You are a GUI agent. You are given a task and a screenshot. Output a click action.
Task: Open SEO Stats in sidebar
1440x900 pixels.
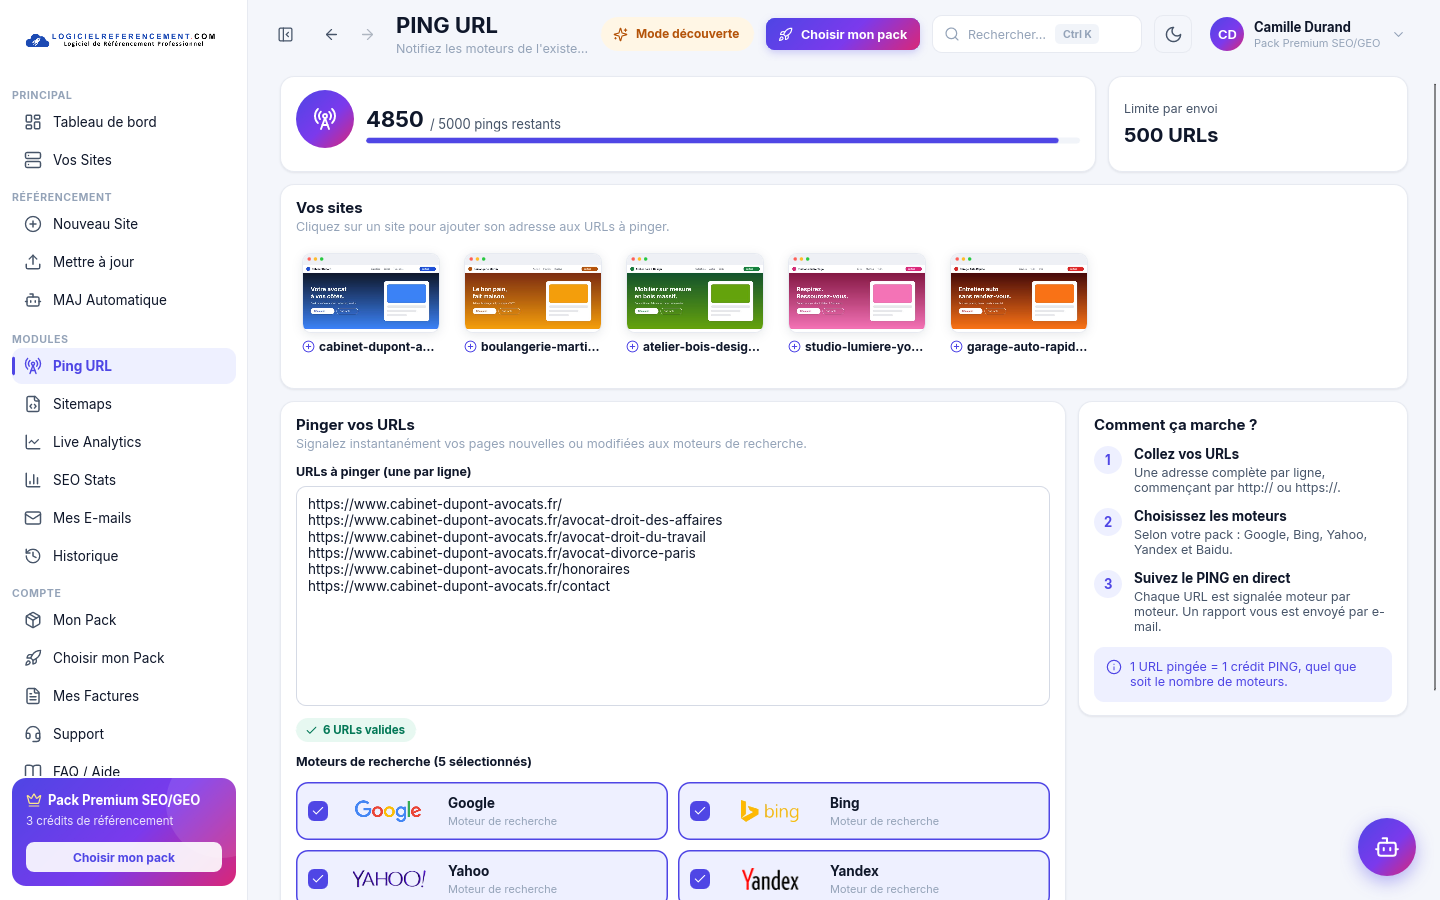tap(124, 480)
